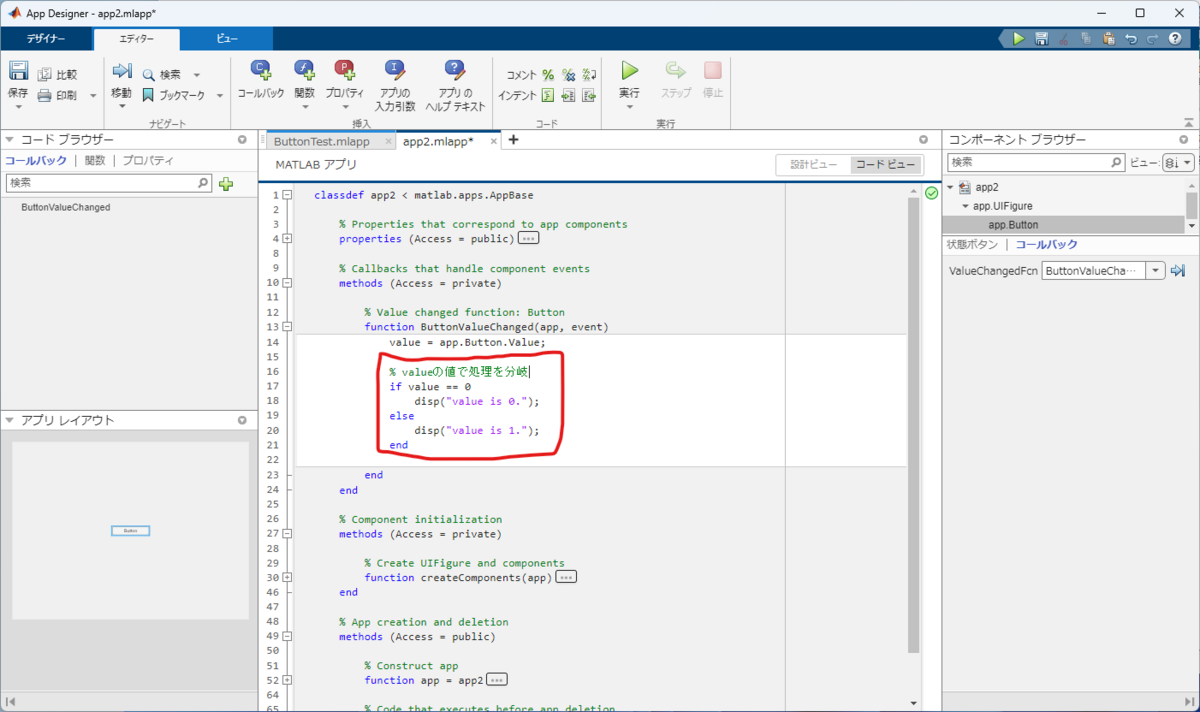Click the 印刷 (Print) printer icon
Viewport: 1200px width, 712px height.
[45, 96]
